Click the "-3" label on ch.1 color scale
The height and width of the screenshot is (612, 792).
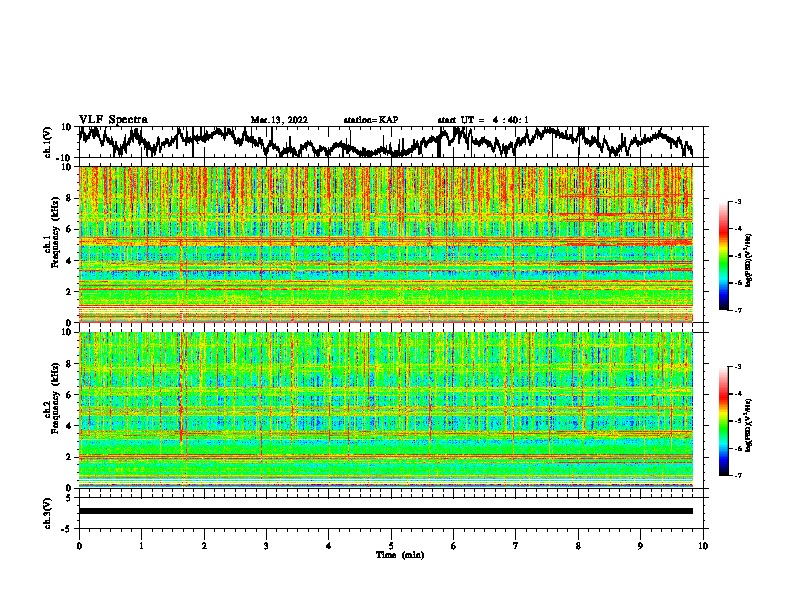click(738, 201)
